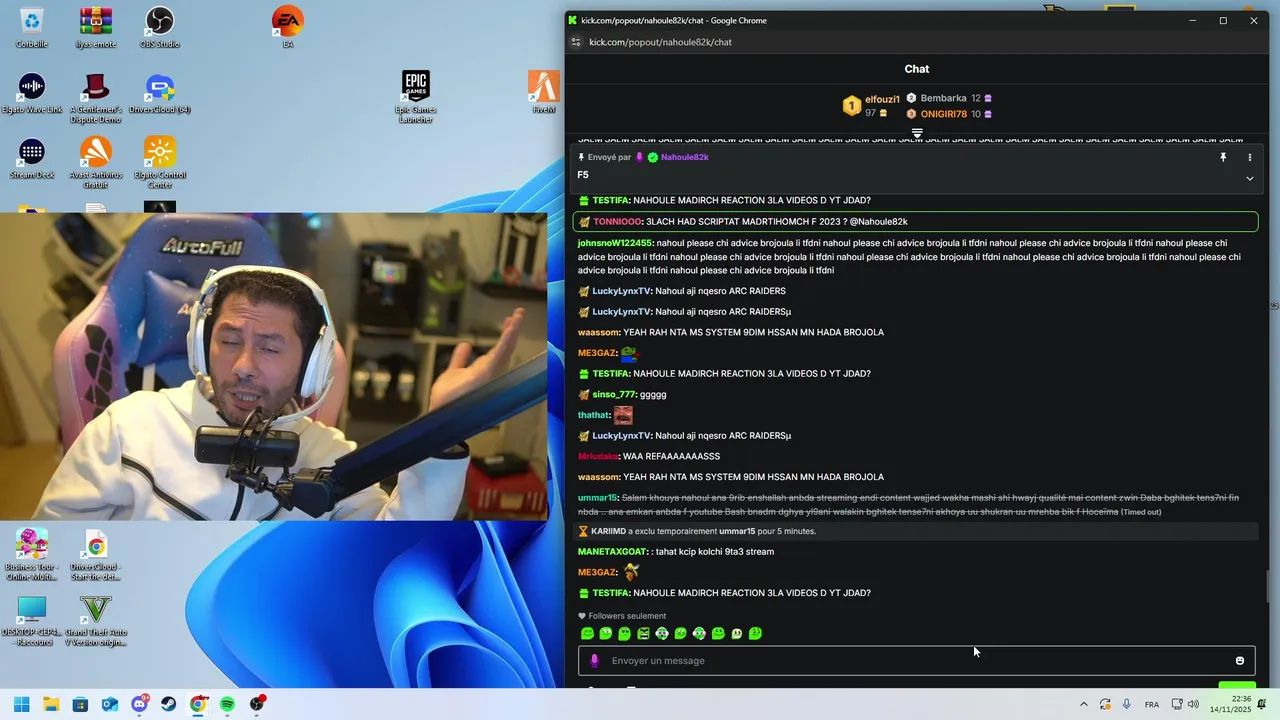1280x720 pixels.
Task: Open Corbeille recycle bin desktop icon
Action: pyautogui.click(x=31, y=27)
